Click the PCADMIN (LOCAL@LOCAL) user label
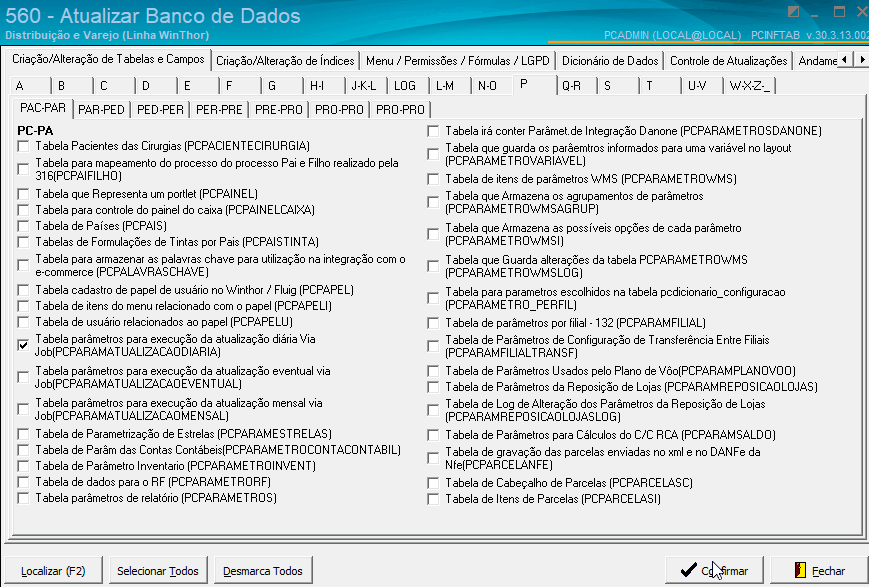This screenshot has height=587, width=869. click(672, 35)
